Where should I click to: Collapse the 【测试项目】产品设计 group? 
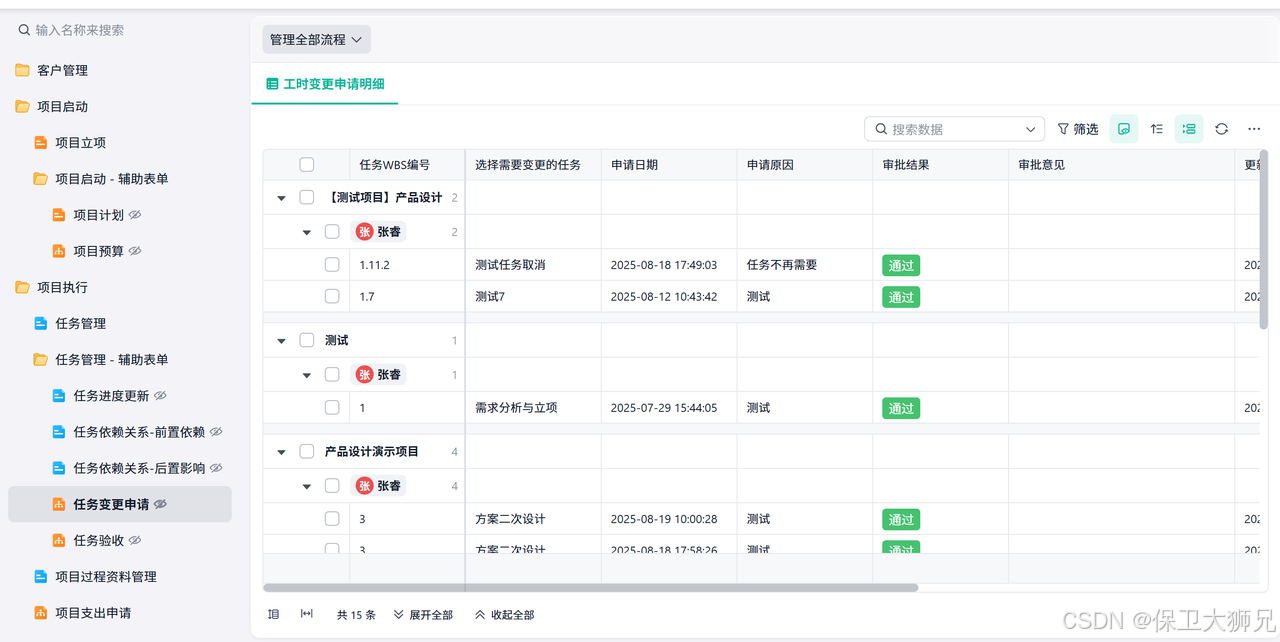(x=282, y=198)
